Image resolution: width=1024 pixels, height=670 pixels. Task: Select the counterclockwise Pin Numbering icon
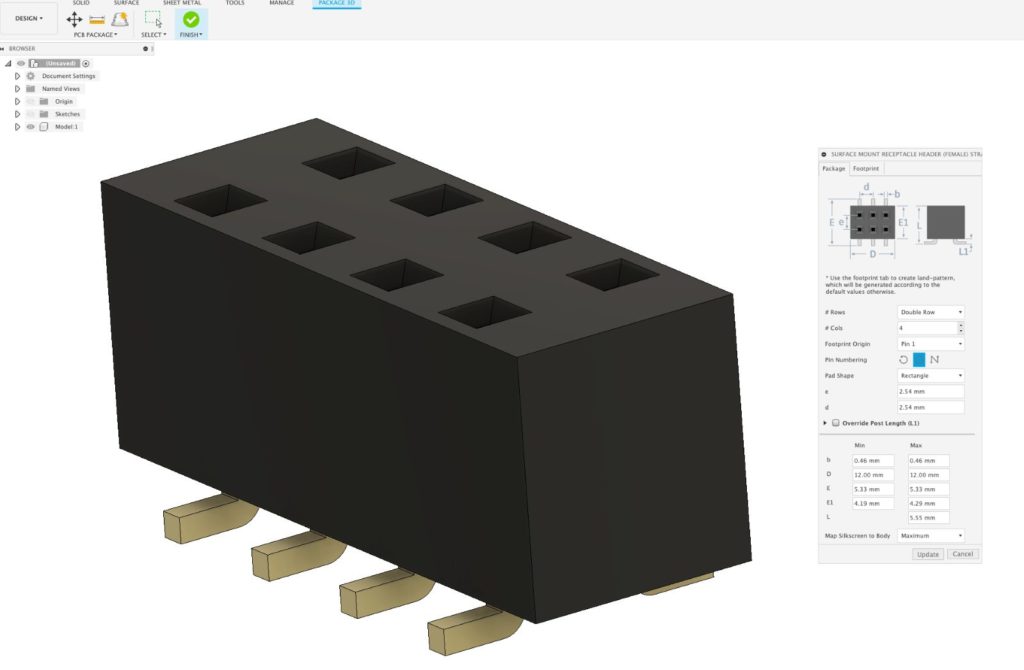coord(903,359)
